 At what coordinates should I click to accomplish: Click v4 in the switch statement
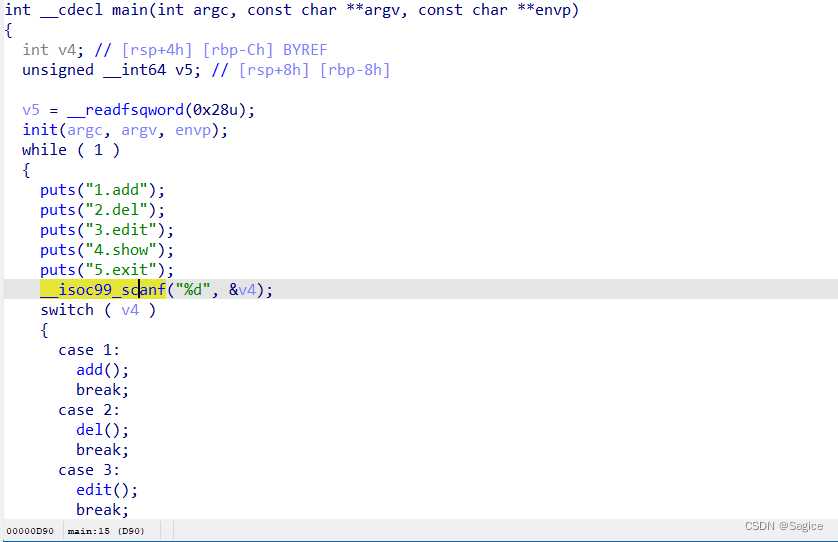(x=130, y=310)
